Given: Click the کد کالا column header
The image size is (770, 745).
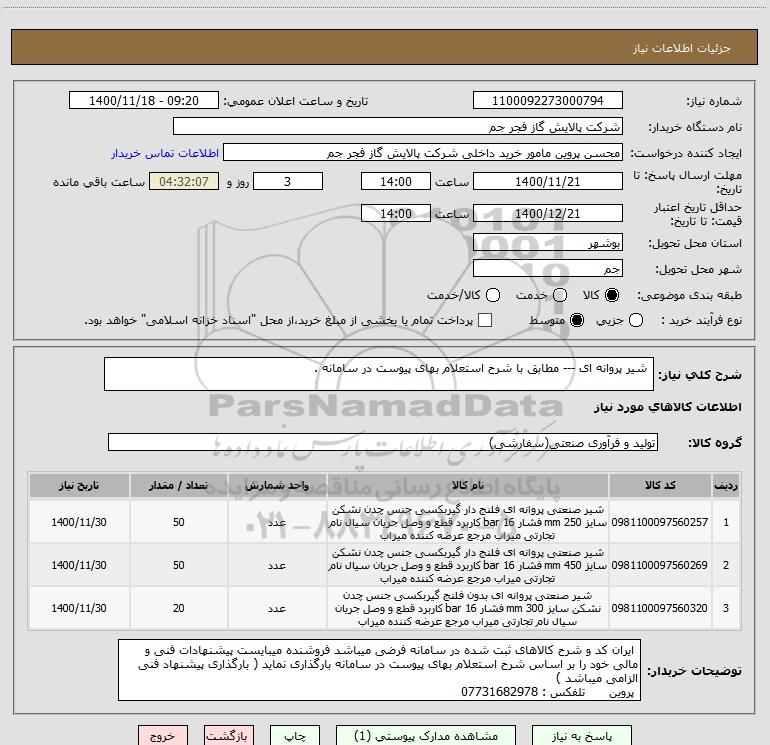Looking at the screenshot, I should tap(660, 485).
